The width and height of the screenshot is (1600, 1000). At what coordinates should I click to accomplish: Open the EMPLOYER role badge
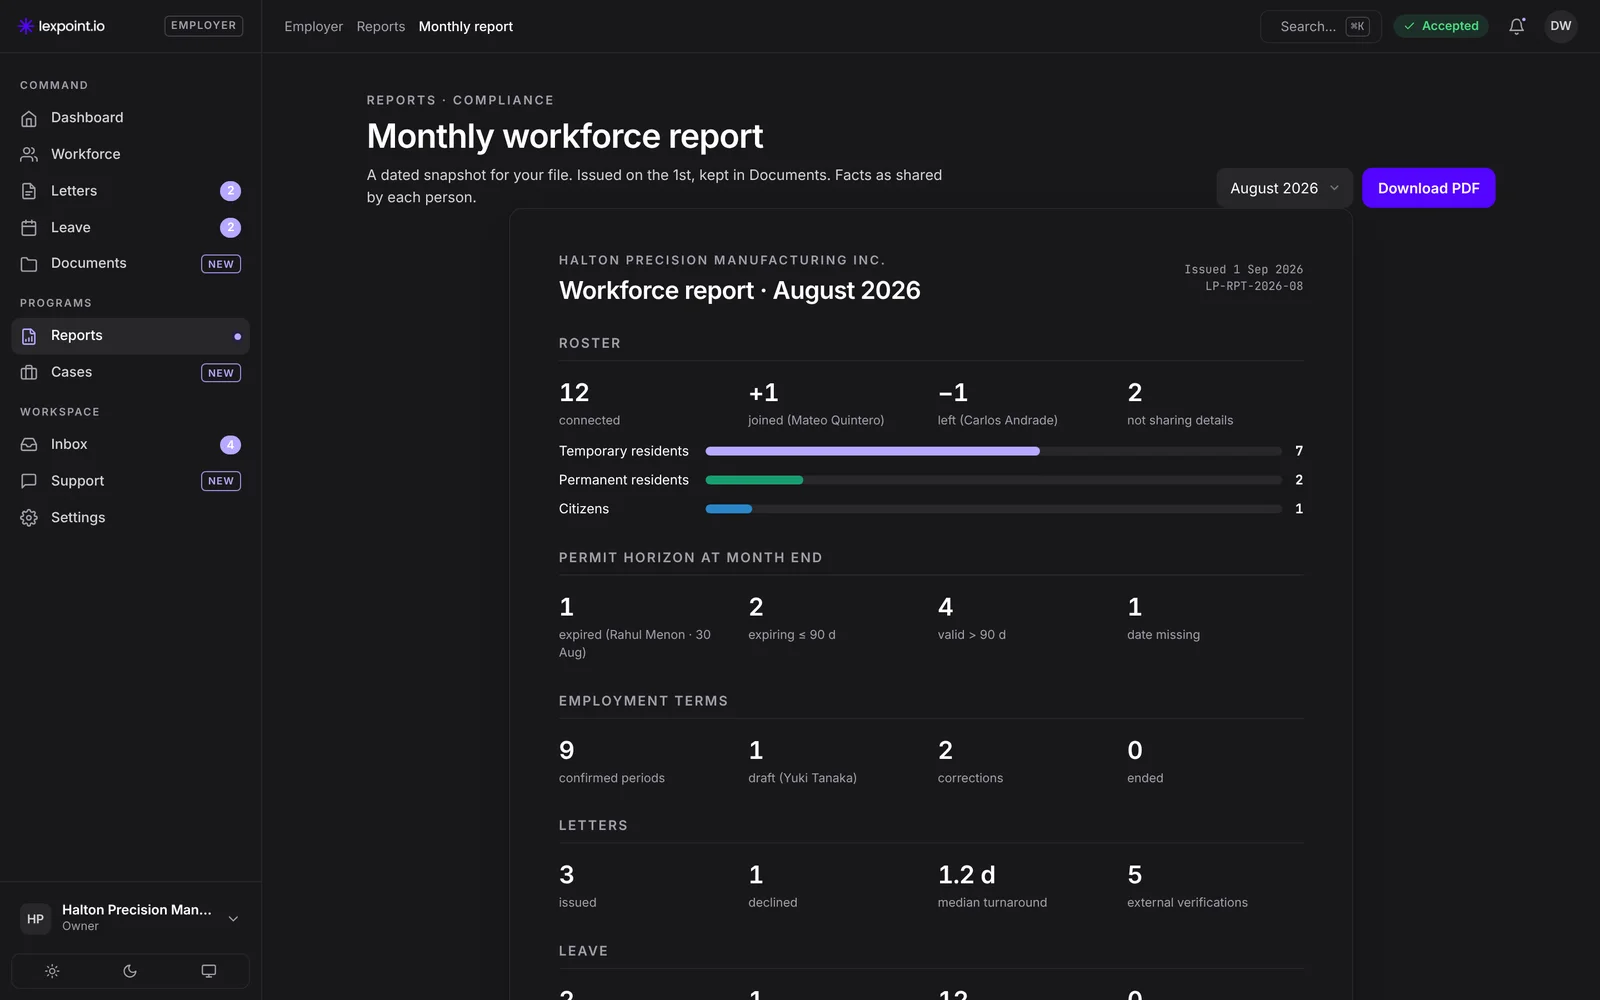point(203,26)
